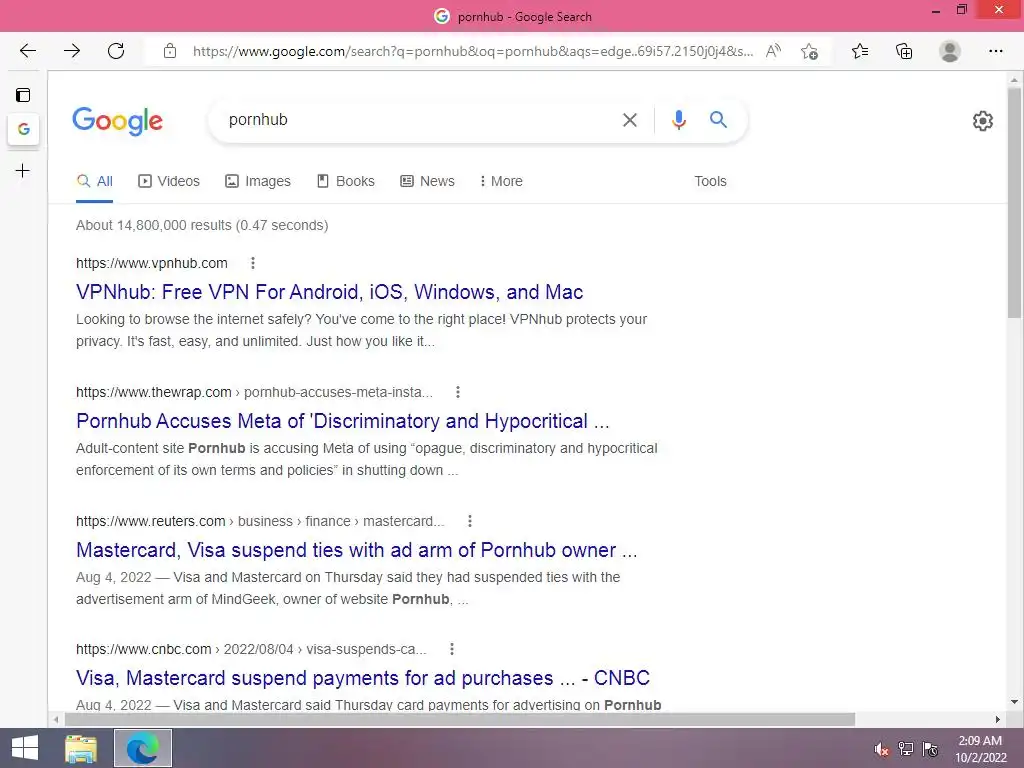Open a new tab with plus button

tap(23, 171)
